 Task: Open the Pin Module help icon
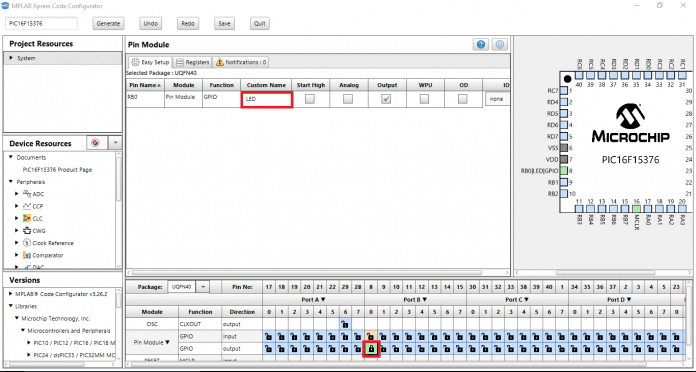(481, 44)
